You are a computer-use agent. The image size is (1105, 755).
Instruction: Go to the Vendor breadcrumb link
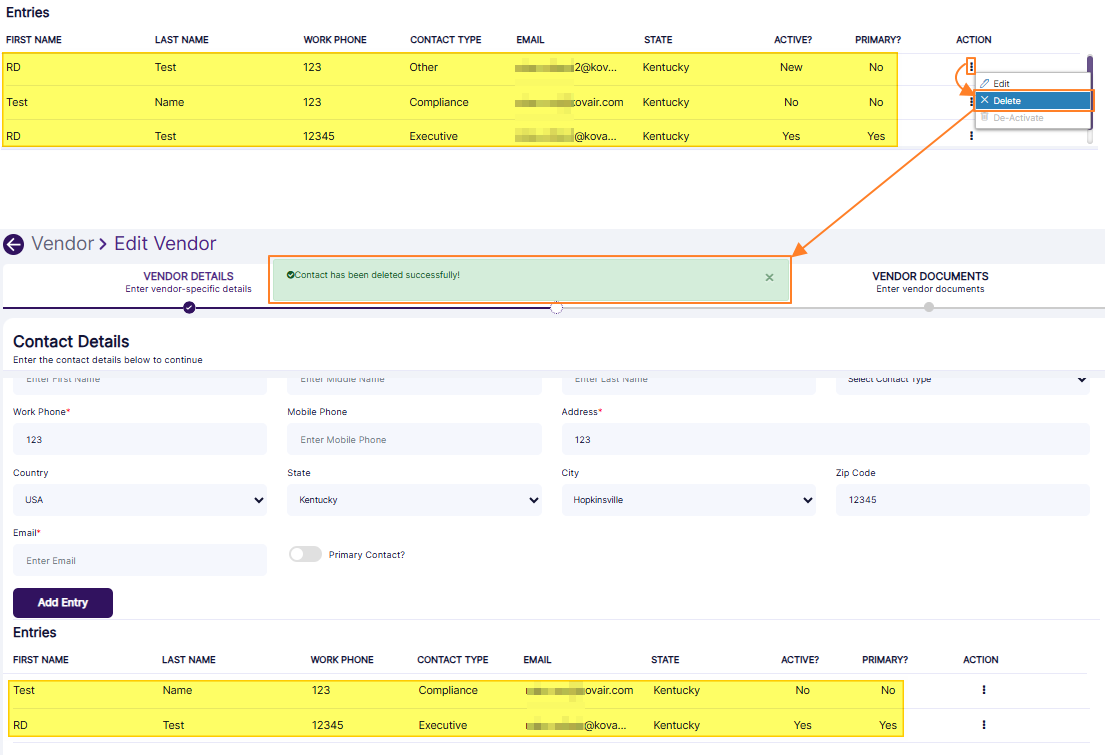(62, 244)
